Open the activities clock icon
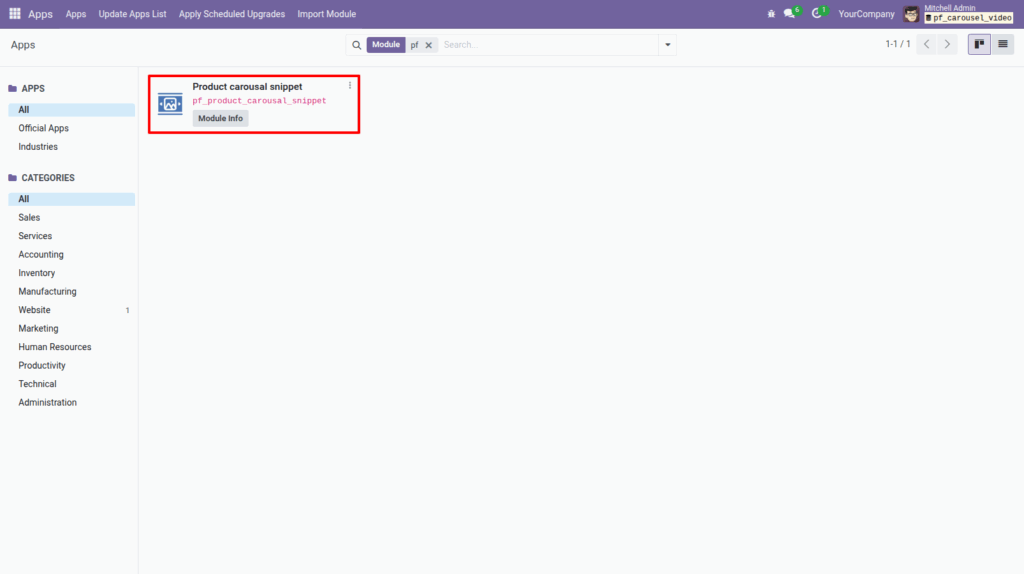The image size is (1024, 574). 817,14
